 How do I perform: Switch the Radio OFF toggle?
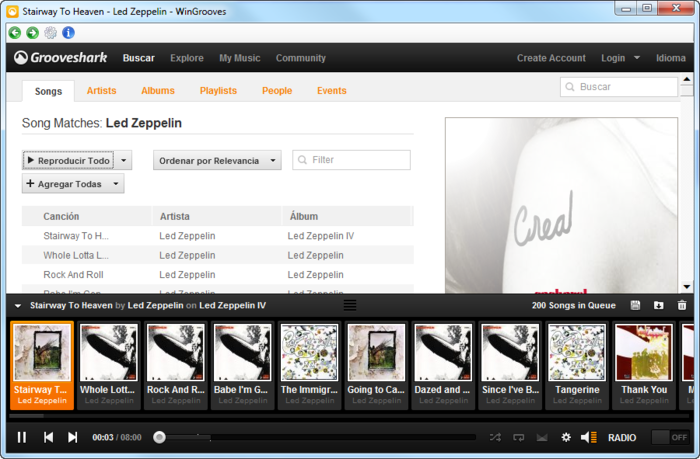click(x=670, y=437)
